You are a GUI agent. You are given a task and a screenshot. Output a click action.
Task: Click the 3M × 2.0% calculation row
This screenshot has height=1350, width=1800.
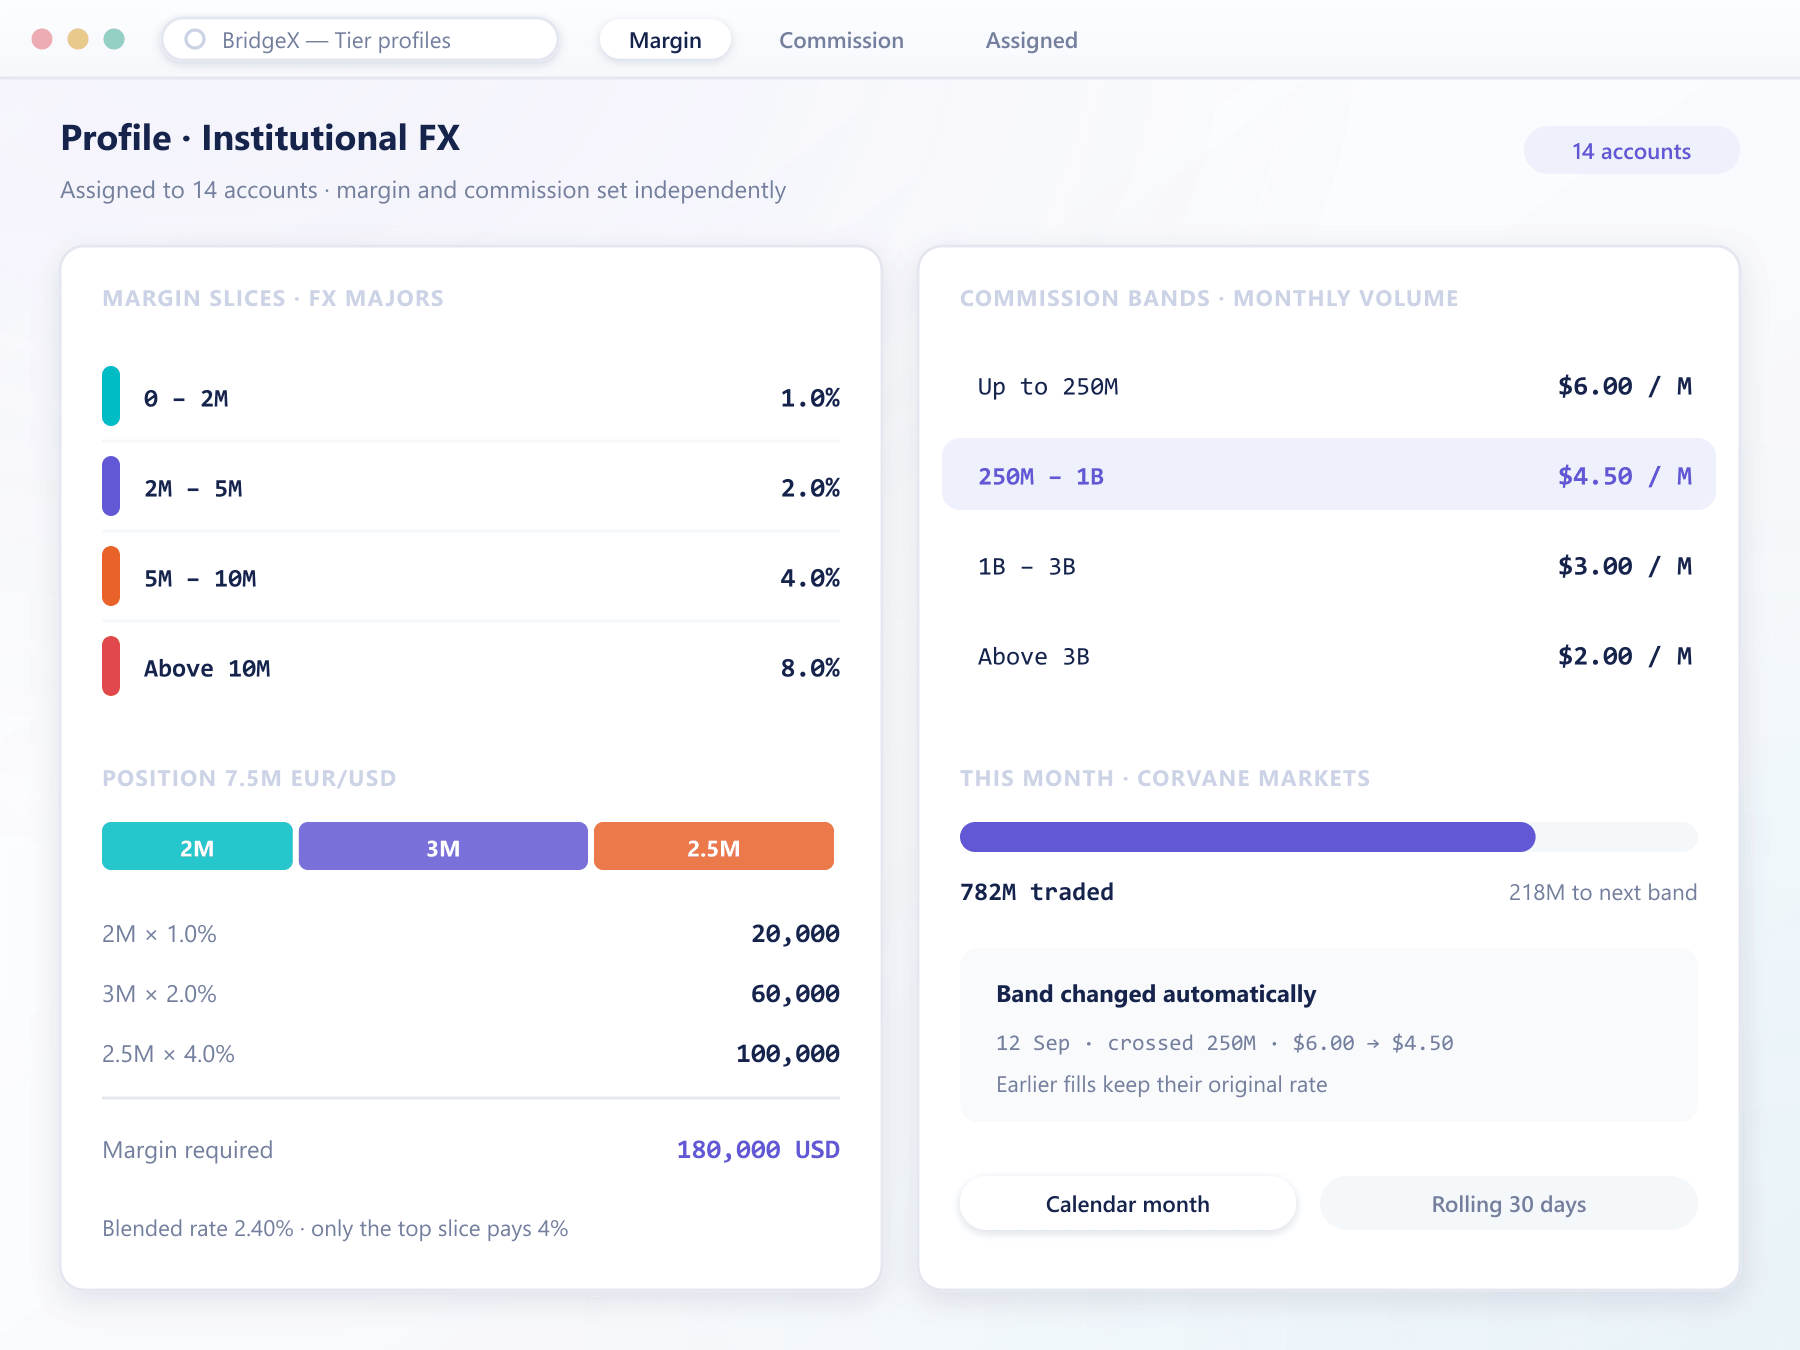[x=471, y=994]
